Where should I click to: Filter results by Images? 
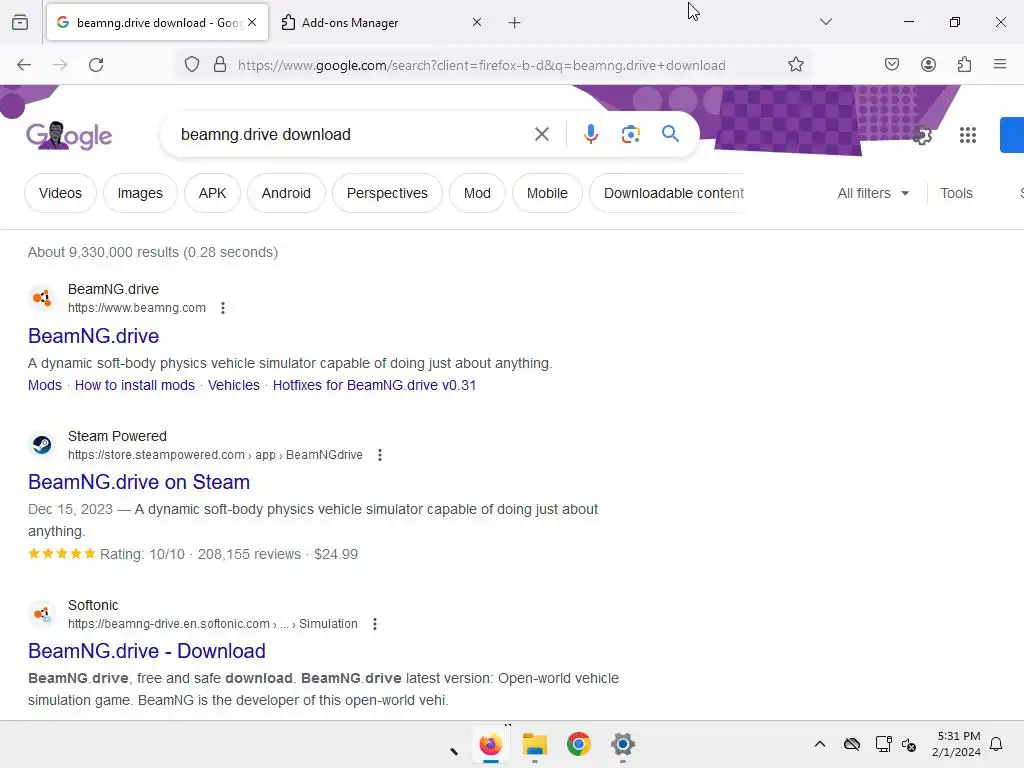(x=140, y=193)
